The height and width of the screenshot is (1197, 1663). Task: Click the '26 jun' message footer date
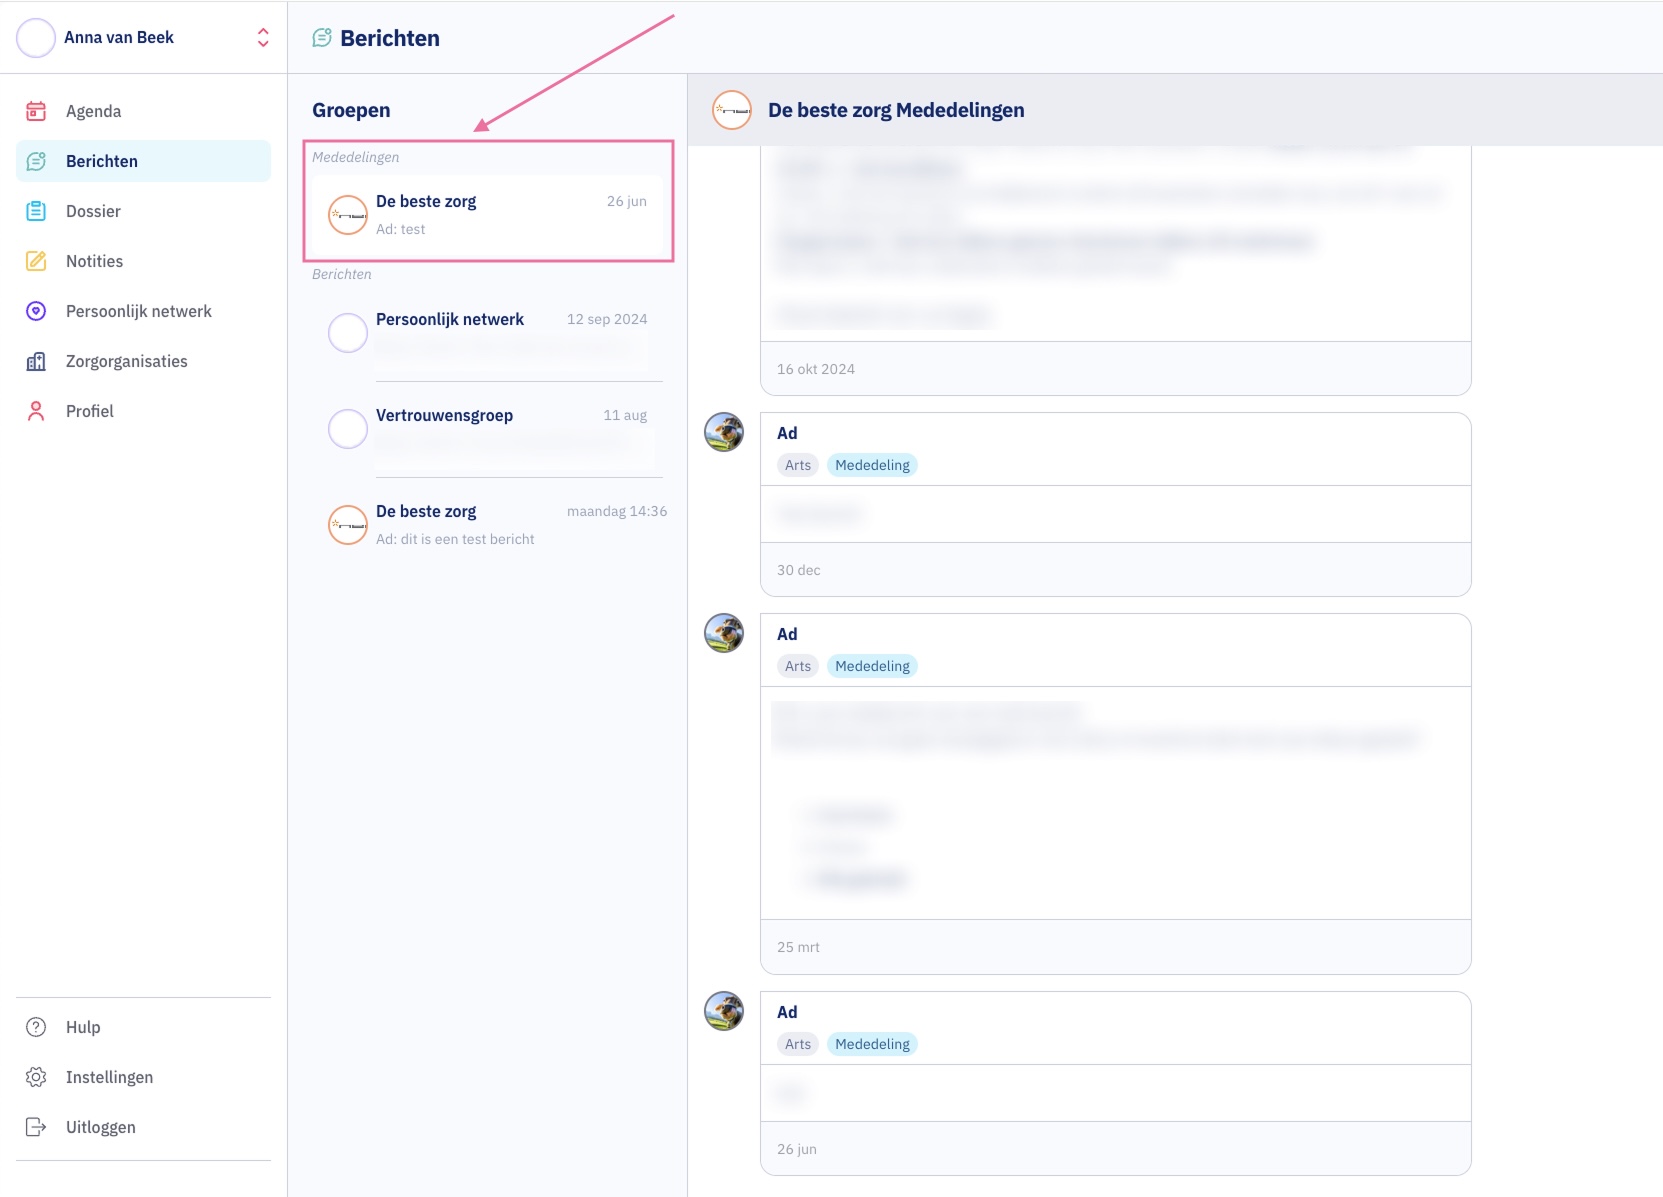797,1149
